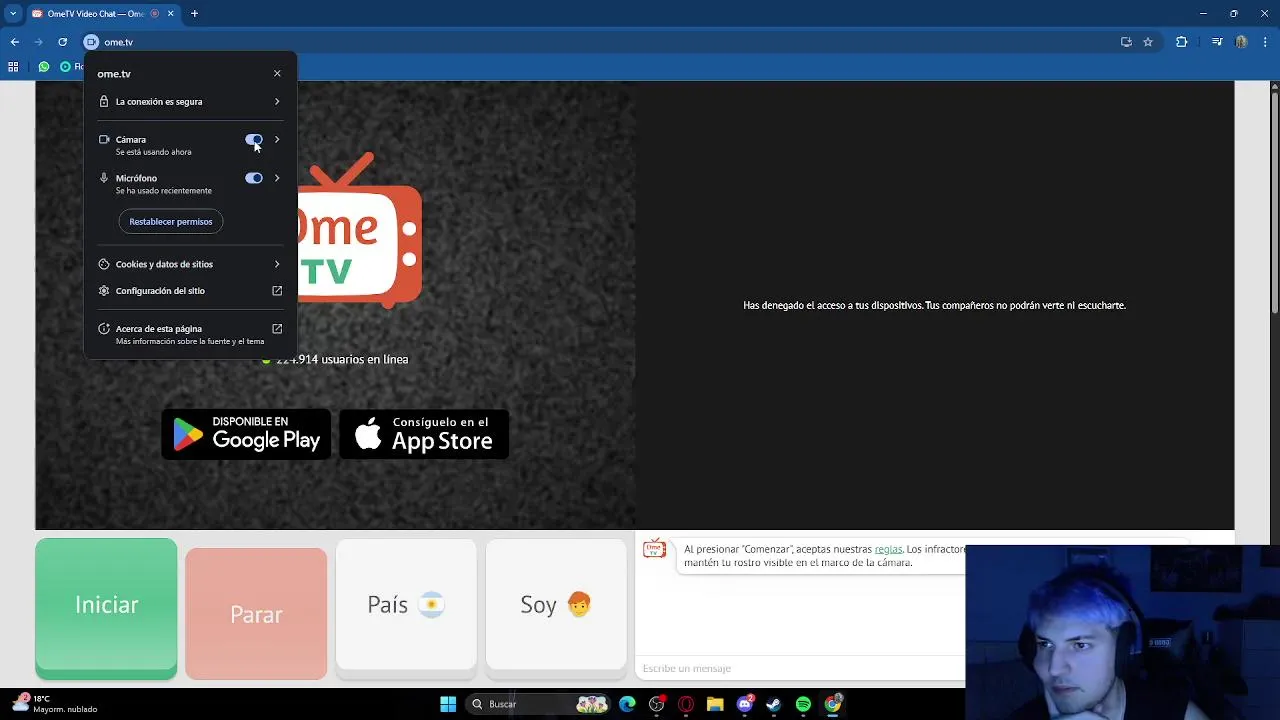1280x720 pixels.
Task: Open a new browser tab
Action: point(194,14)
